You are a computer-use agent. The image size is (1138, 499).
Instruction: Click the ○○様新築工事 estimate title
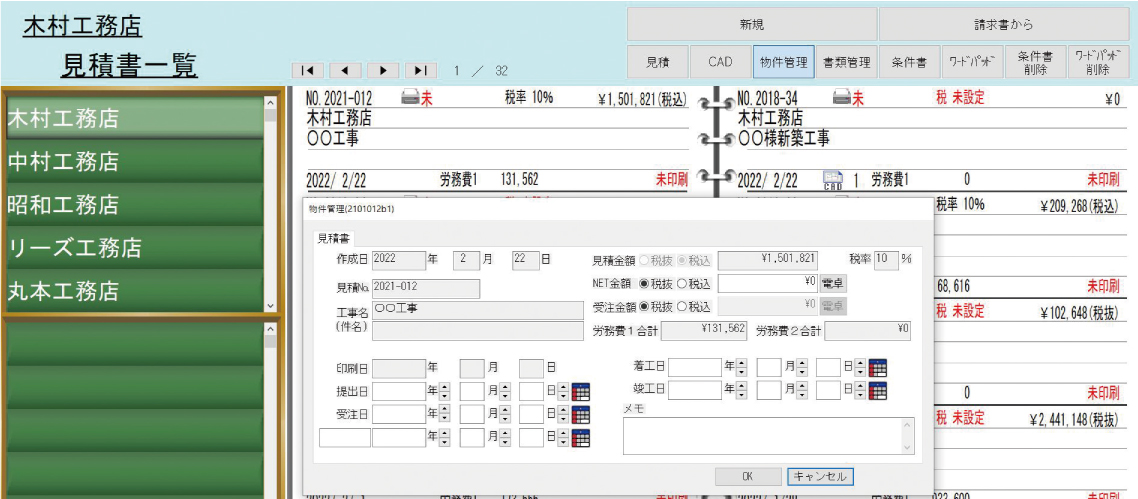(783, 138)
